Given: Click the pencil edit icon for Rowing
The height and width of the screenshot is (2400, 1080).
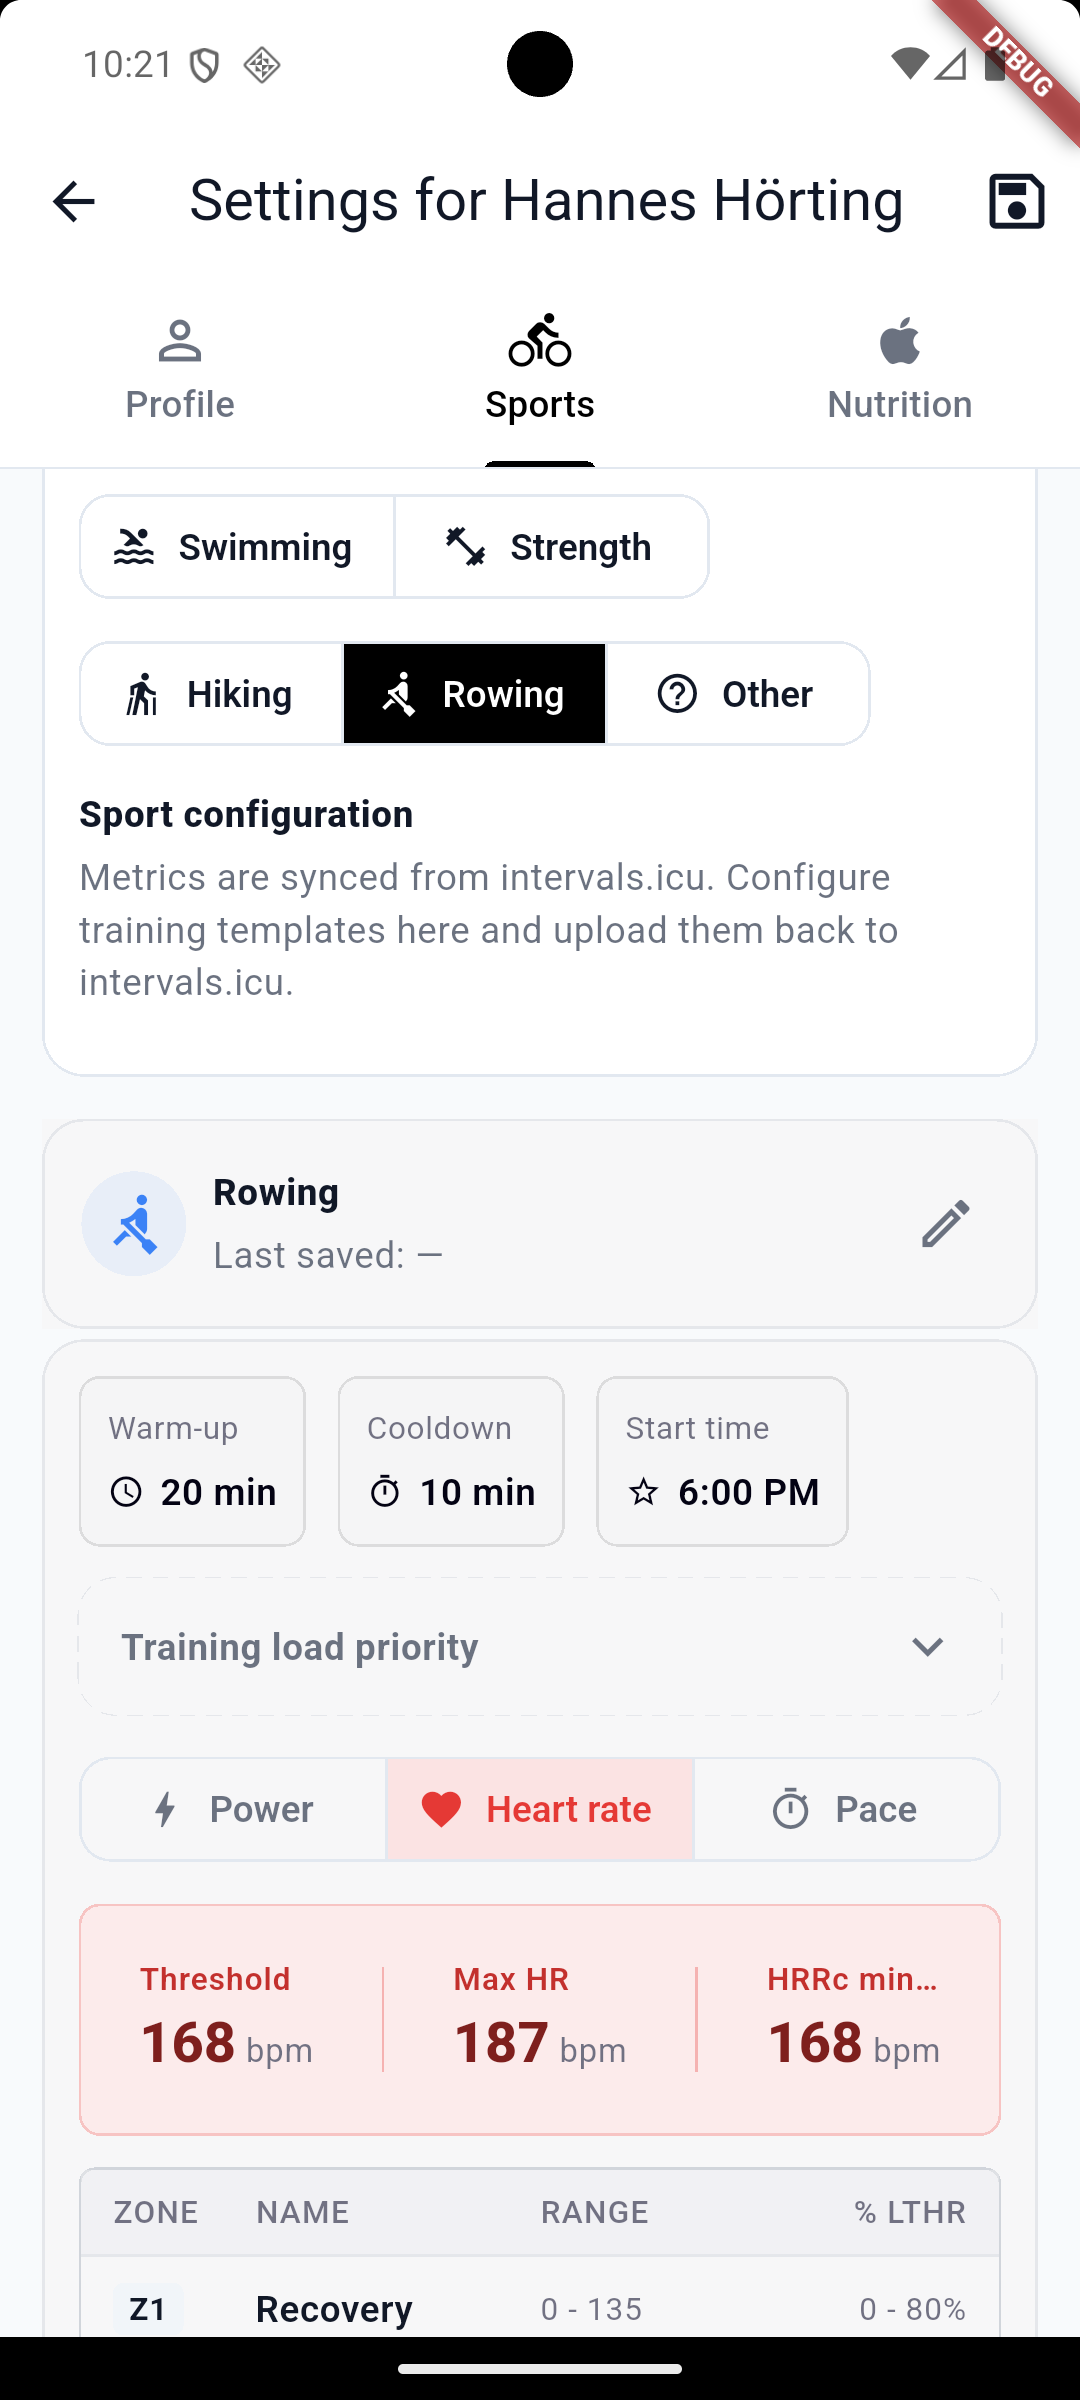Looking at the screenshot, I should click(945, 1224).
